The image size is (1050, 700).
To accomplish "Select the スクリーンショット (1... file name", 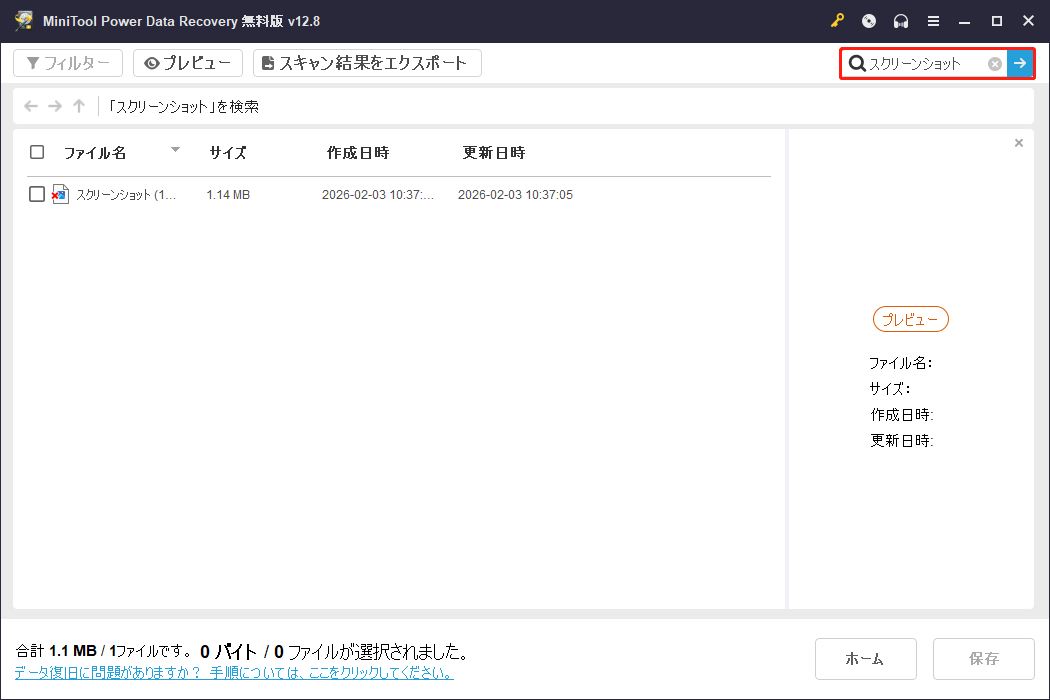I will point(125,195).
